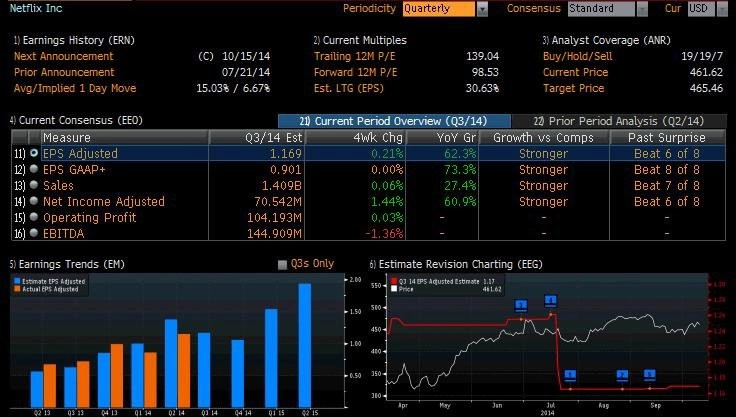Click the white Price legend swatch
This screenshot has width=736, height=417.
tap(394, 289)
